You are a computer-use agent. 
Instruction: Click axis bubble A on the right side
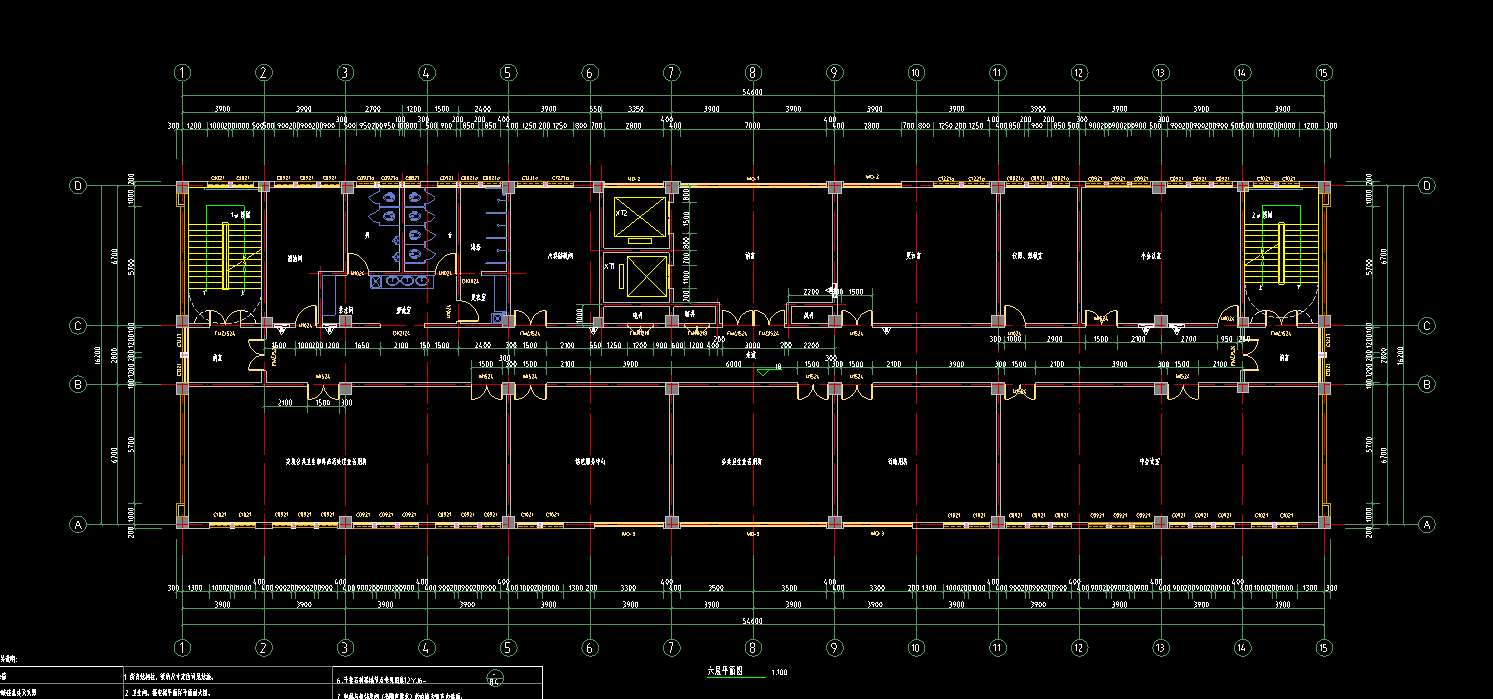tap(1427, 524)
